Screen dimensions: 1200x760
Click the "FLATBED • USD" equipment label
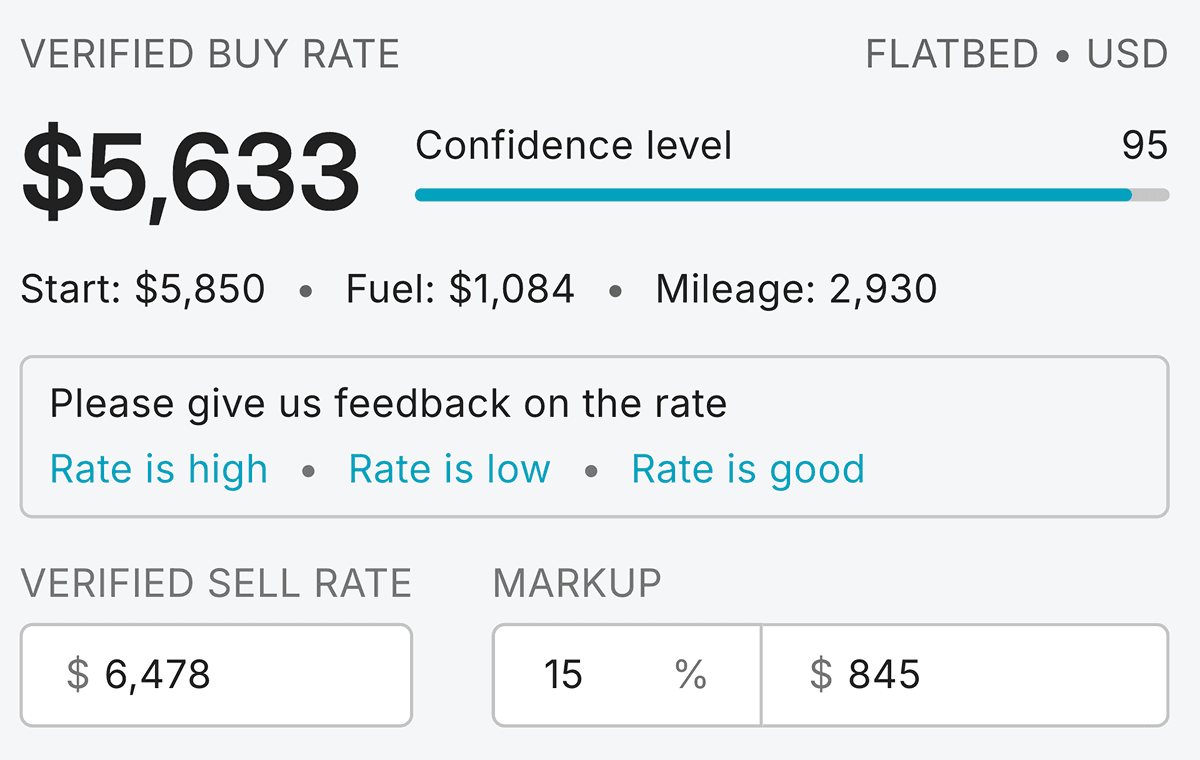coord(1016,54)
